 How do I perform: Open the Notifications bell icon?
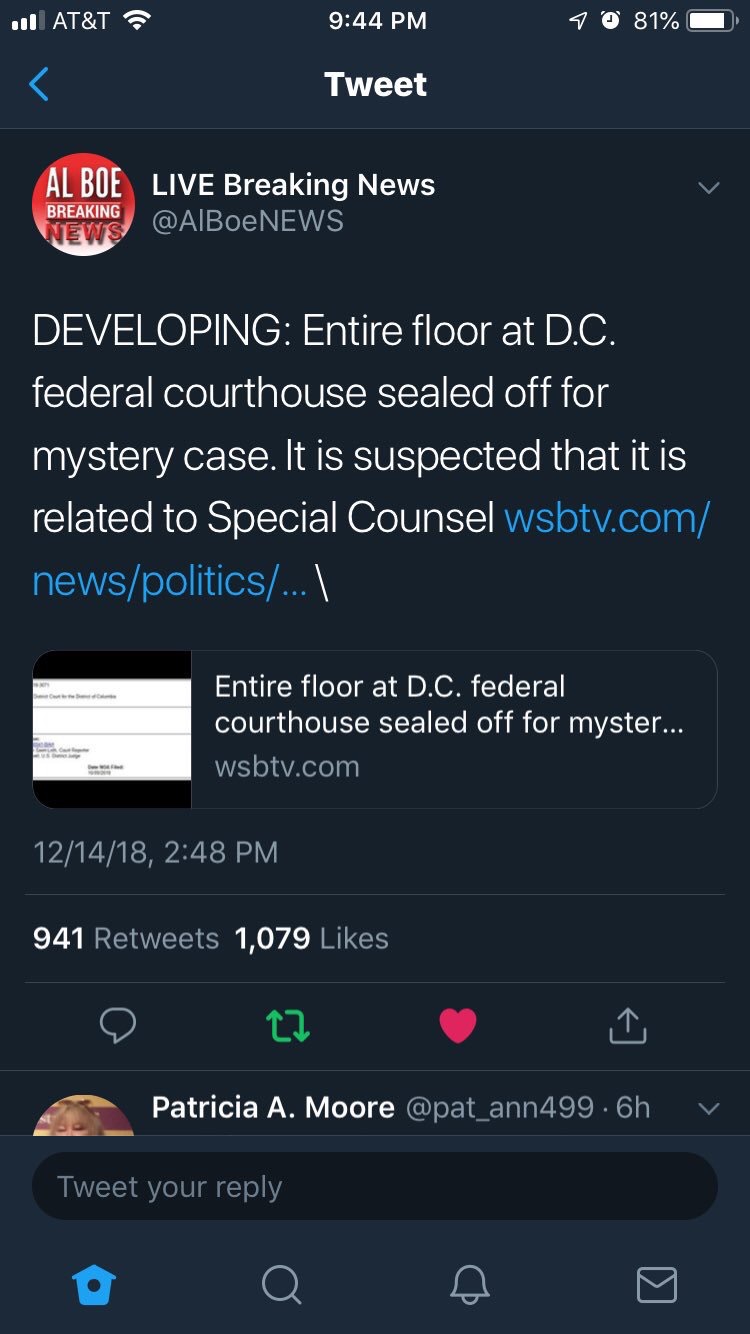469,1284
